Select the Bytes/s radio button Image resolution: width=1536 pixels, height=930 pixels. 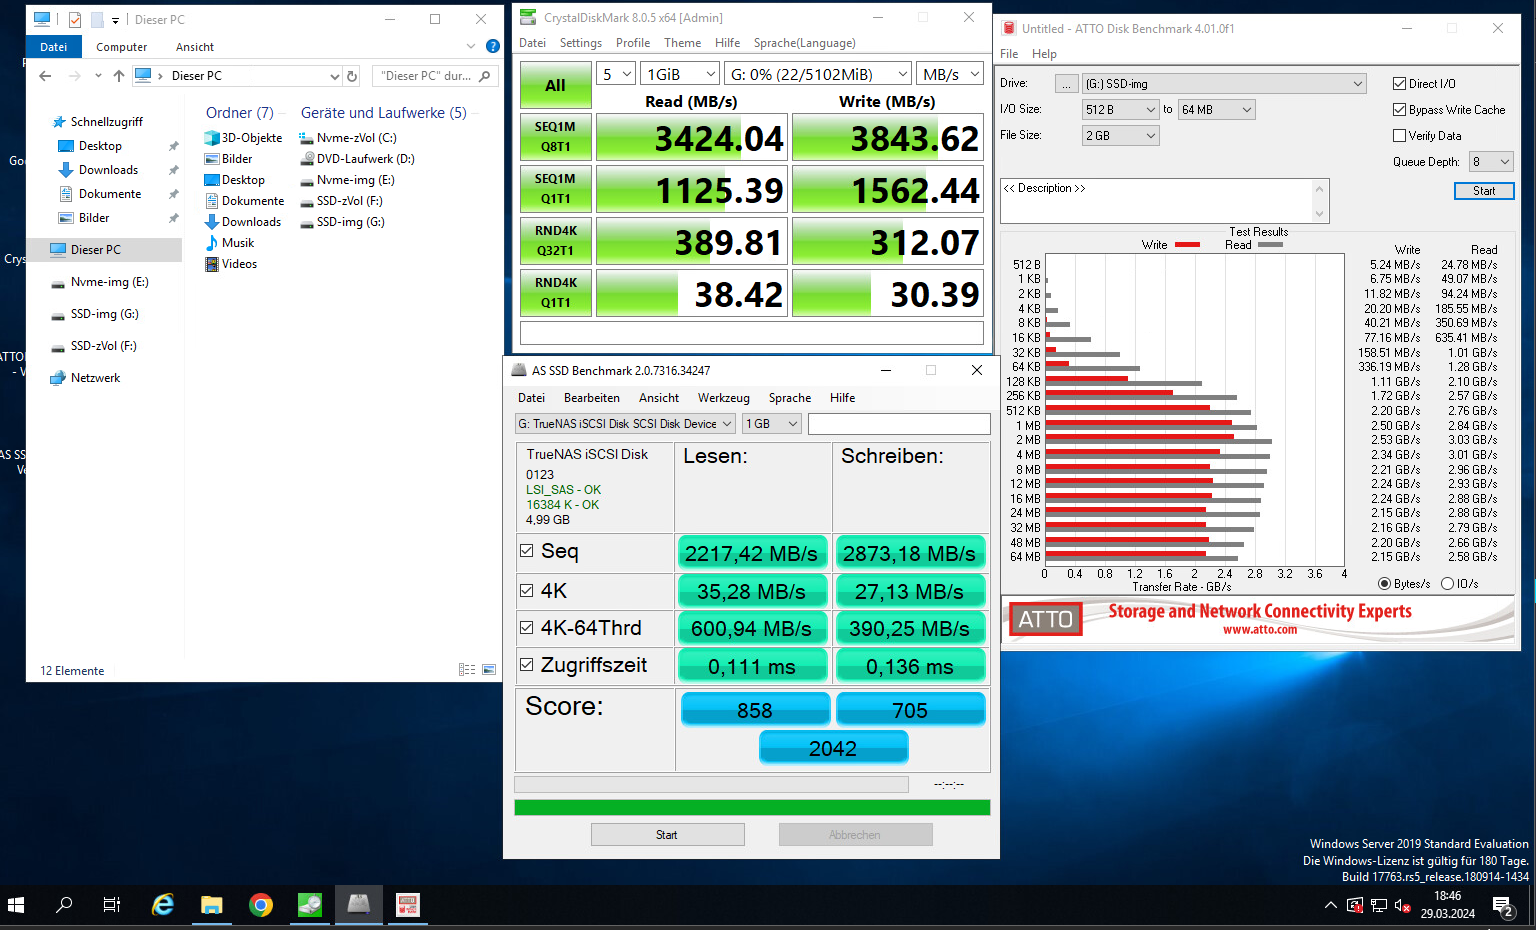[1384, 584]
